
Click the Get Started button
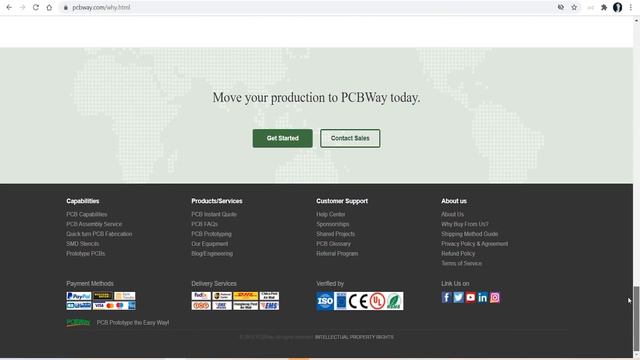click(x=282, y=138)
